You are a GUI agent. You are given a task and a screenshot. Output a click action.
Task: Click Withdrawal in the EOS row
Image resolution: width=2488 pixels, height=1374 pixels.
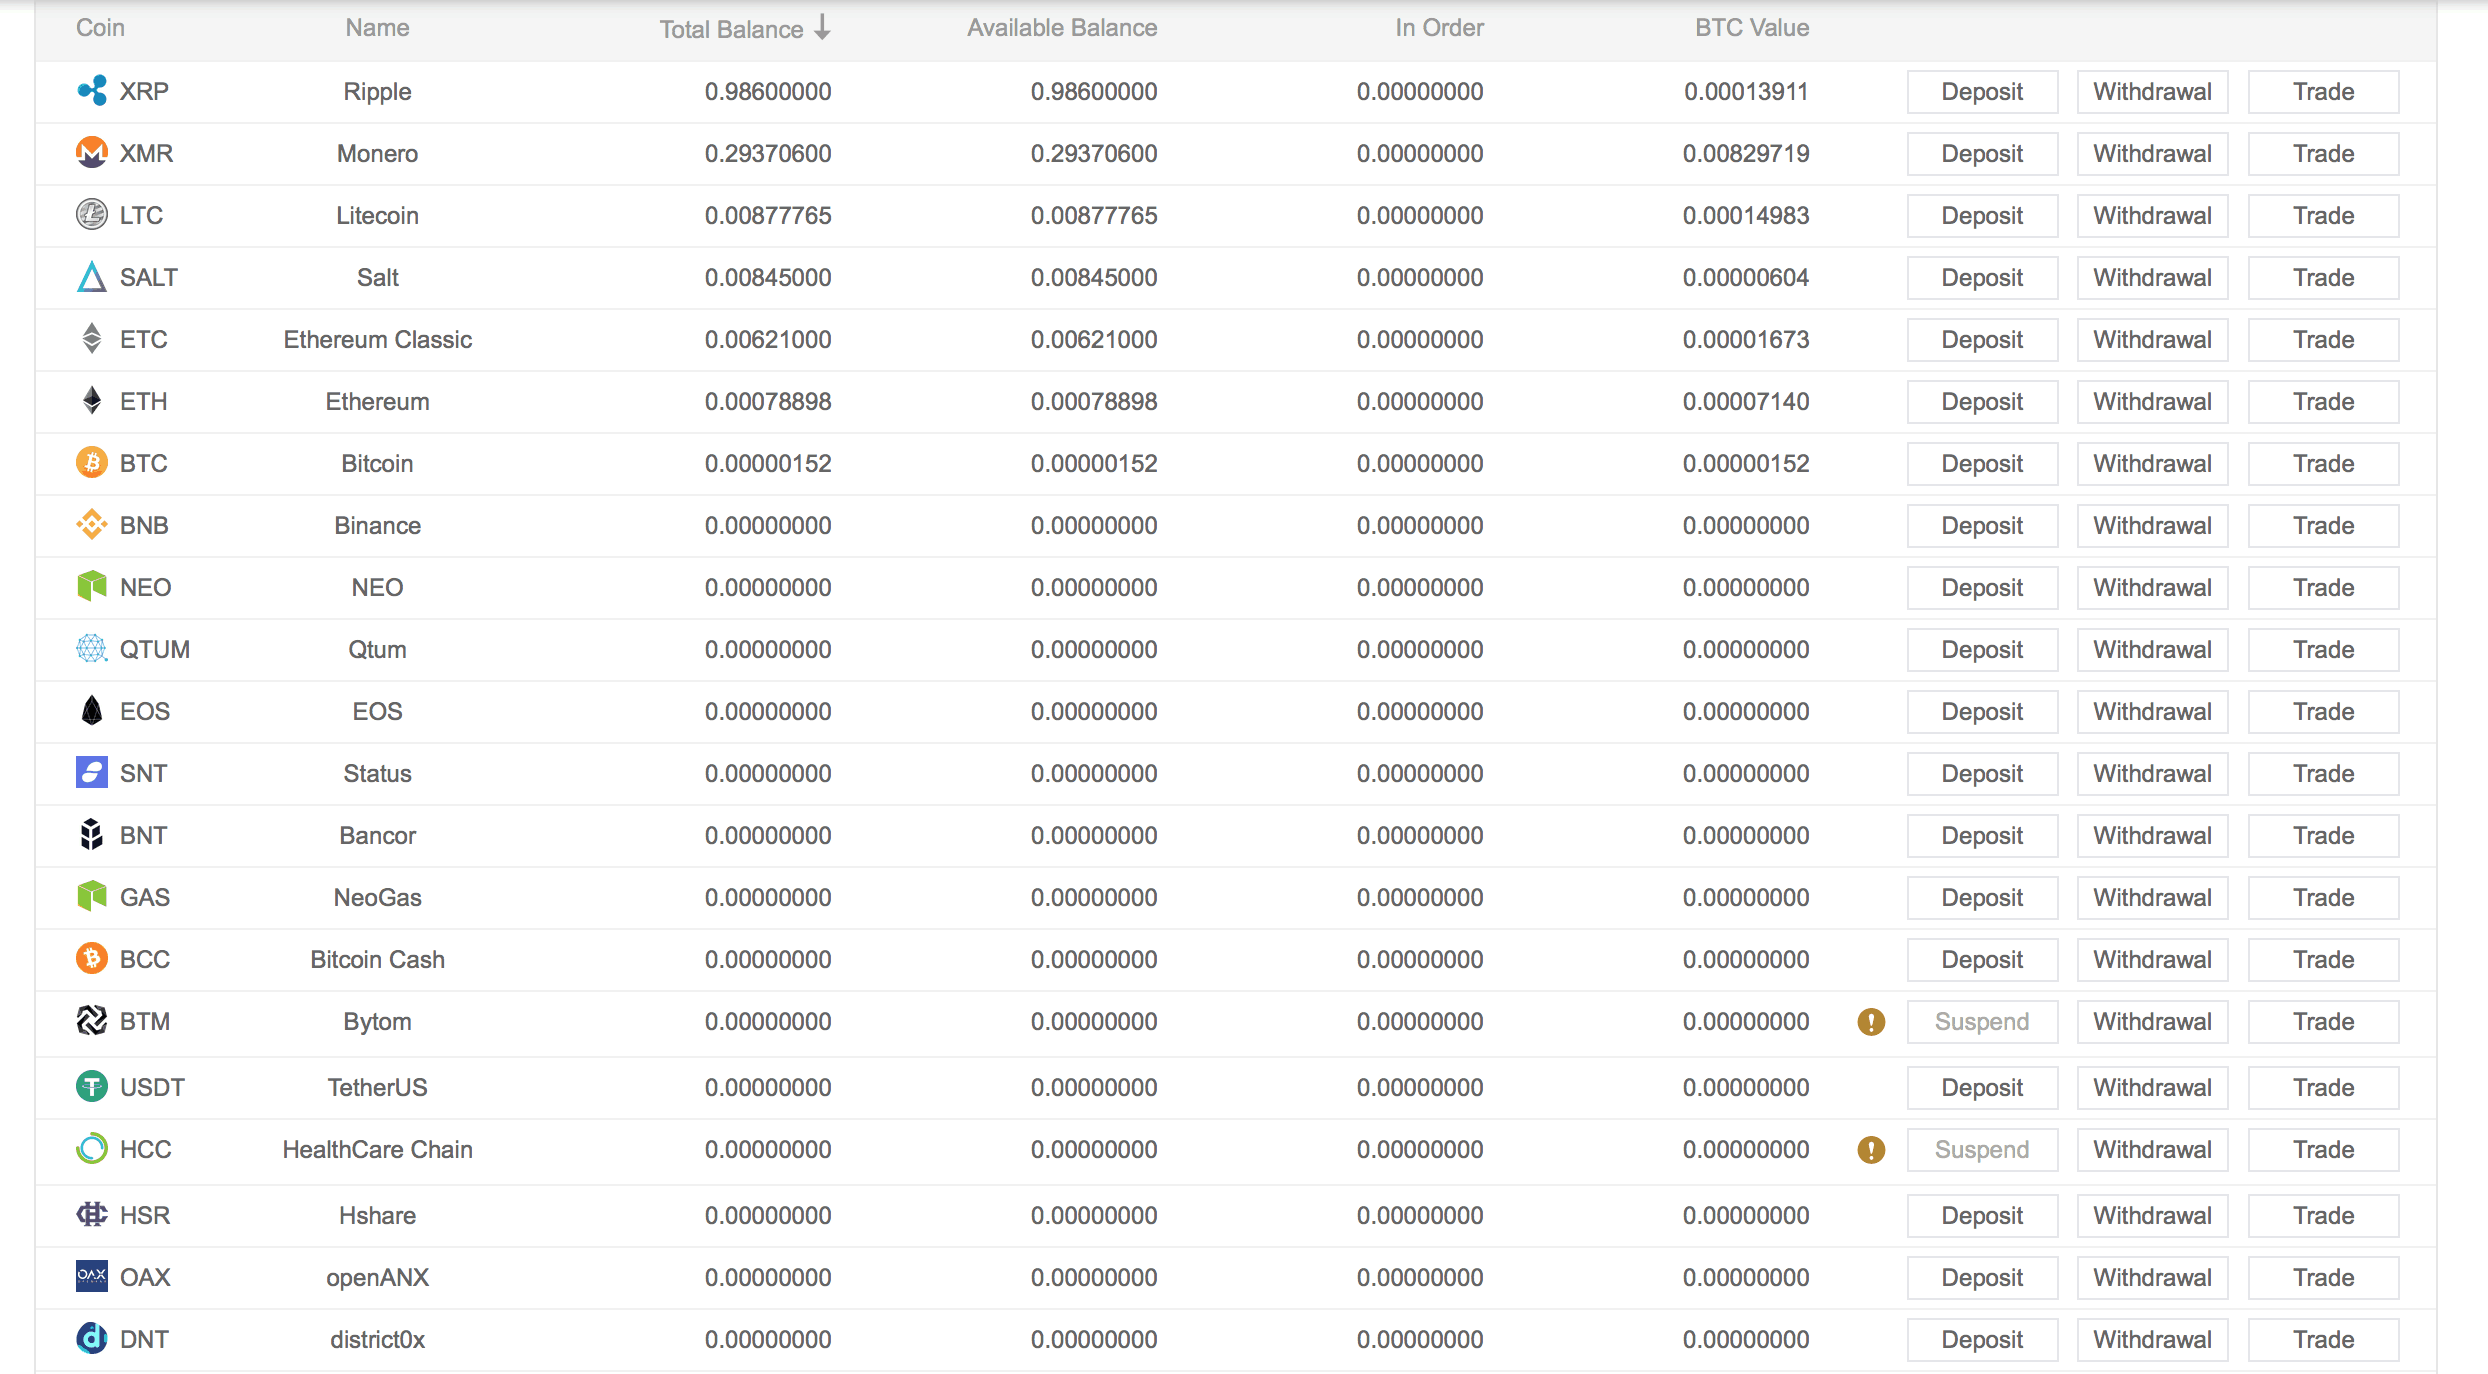coord(2153,712)
